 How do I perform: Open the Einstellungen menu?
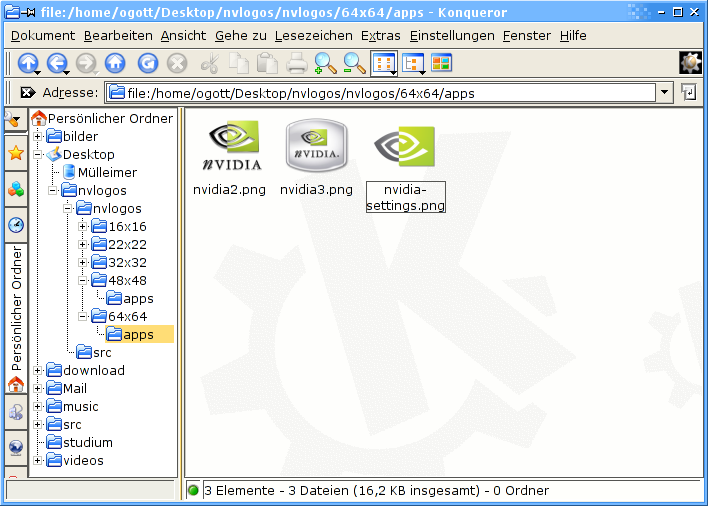(452, 35)
